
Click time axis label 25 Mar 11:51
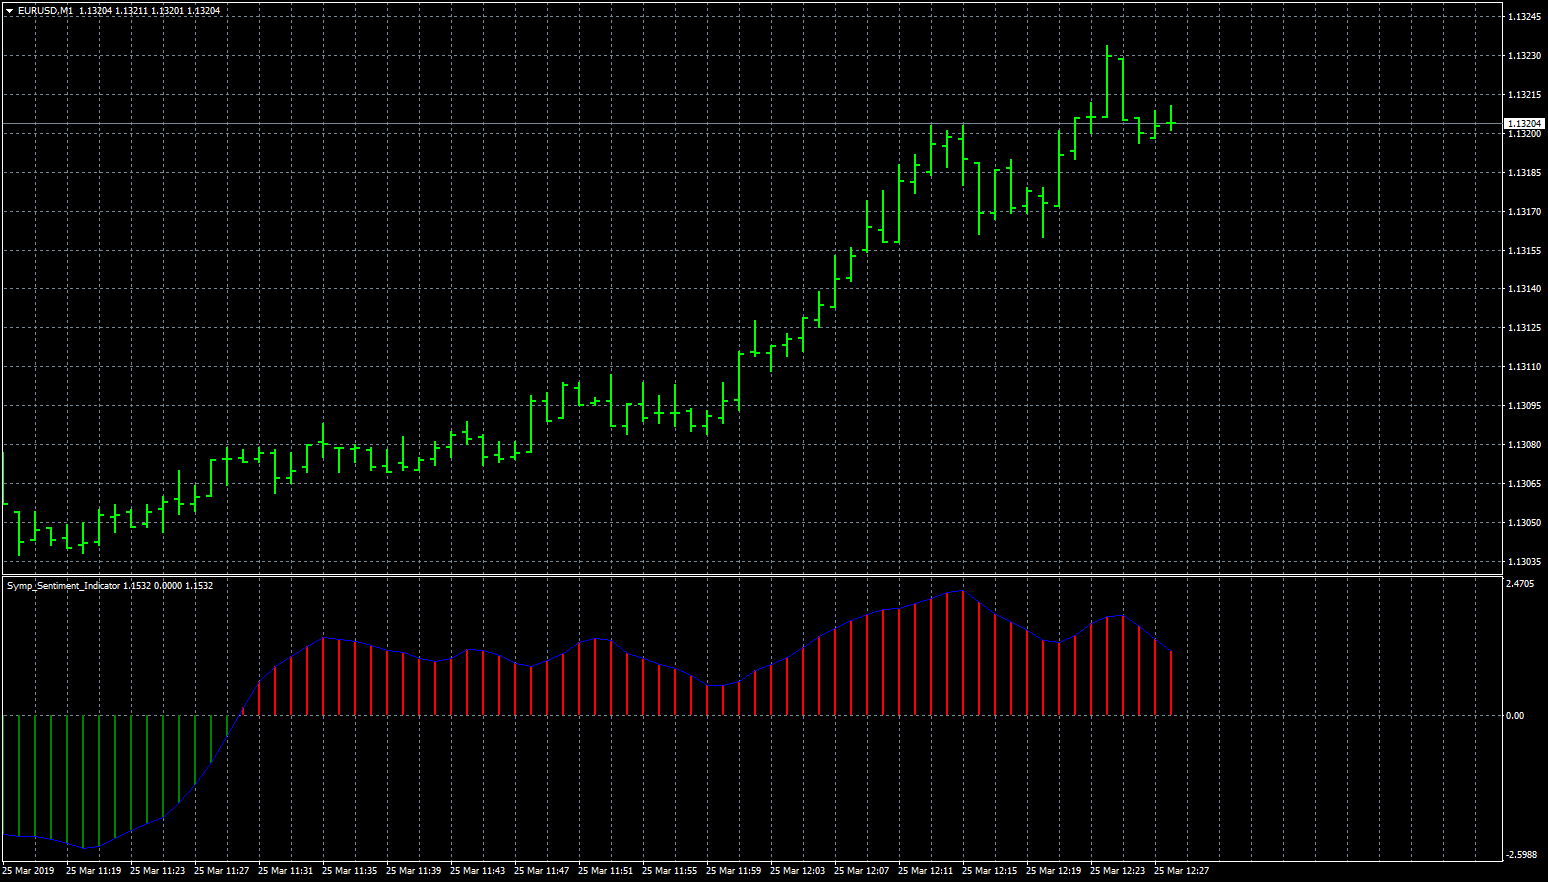pyautogui.click(x=606, y=871)
